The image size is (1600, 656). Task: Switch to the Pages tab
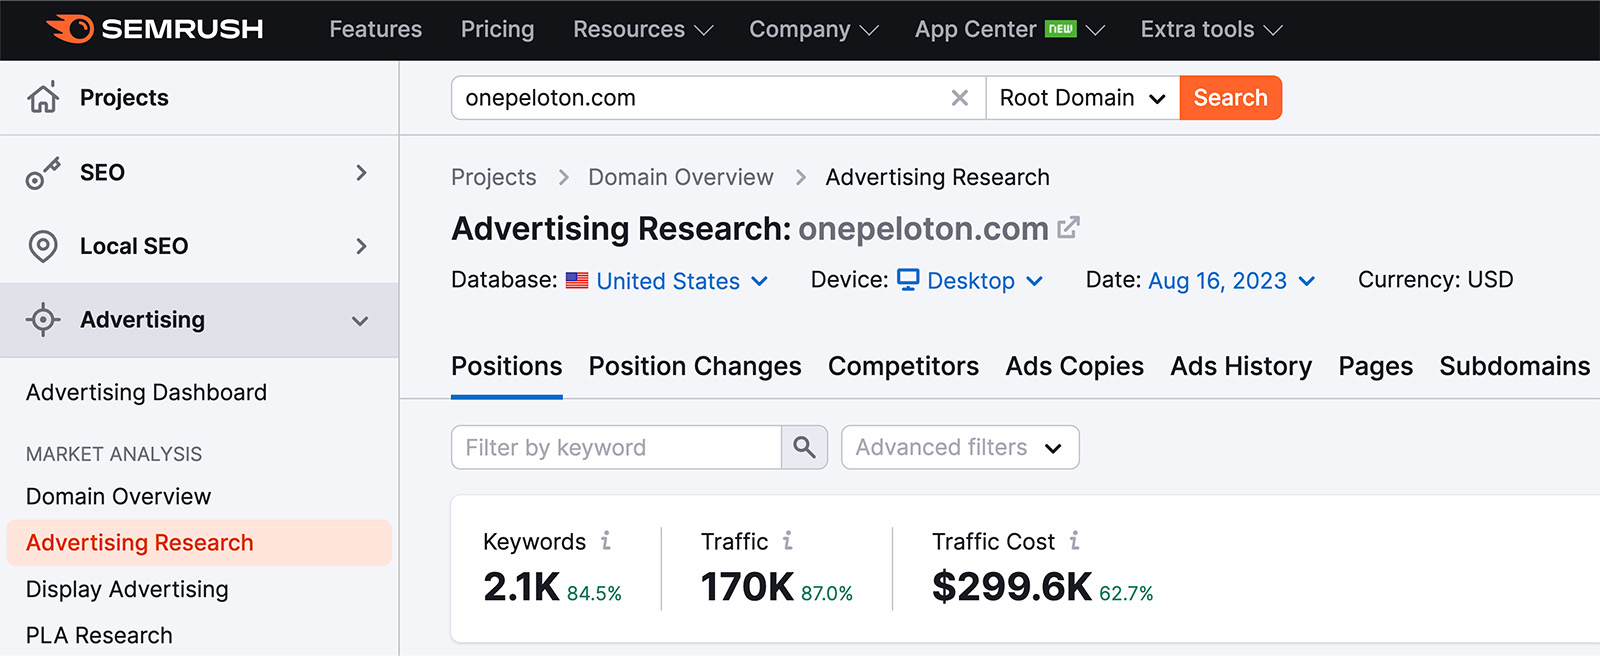tap(1376, 367)
